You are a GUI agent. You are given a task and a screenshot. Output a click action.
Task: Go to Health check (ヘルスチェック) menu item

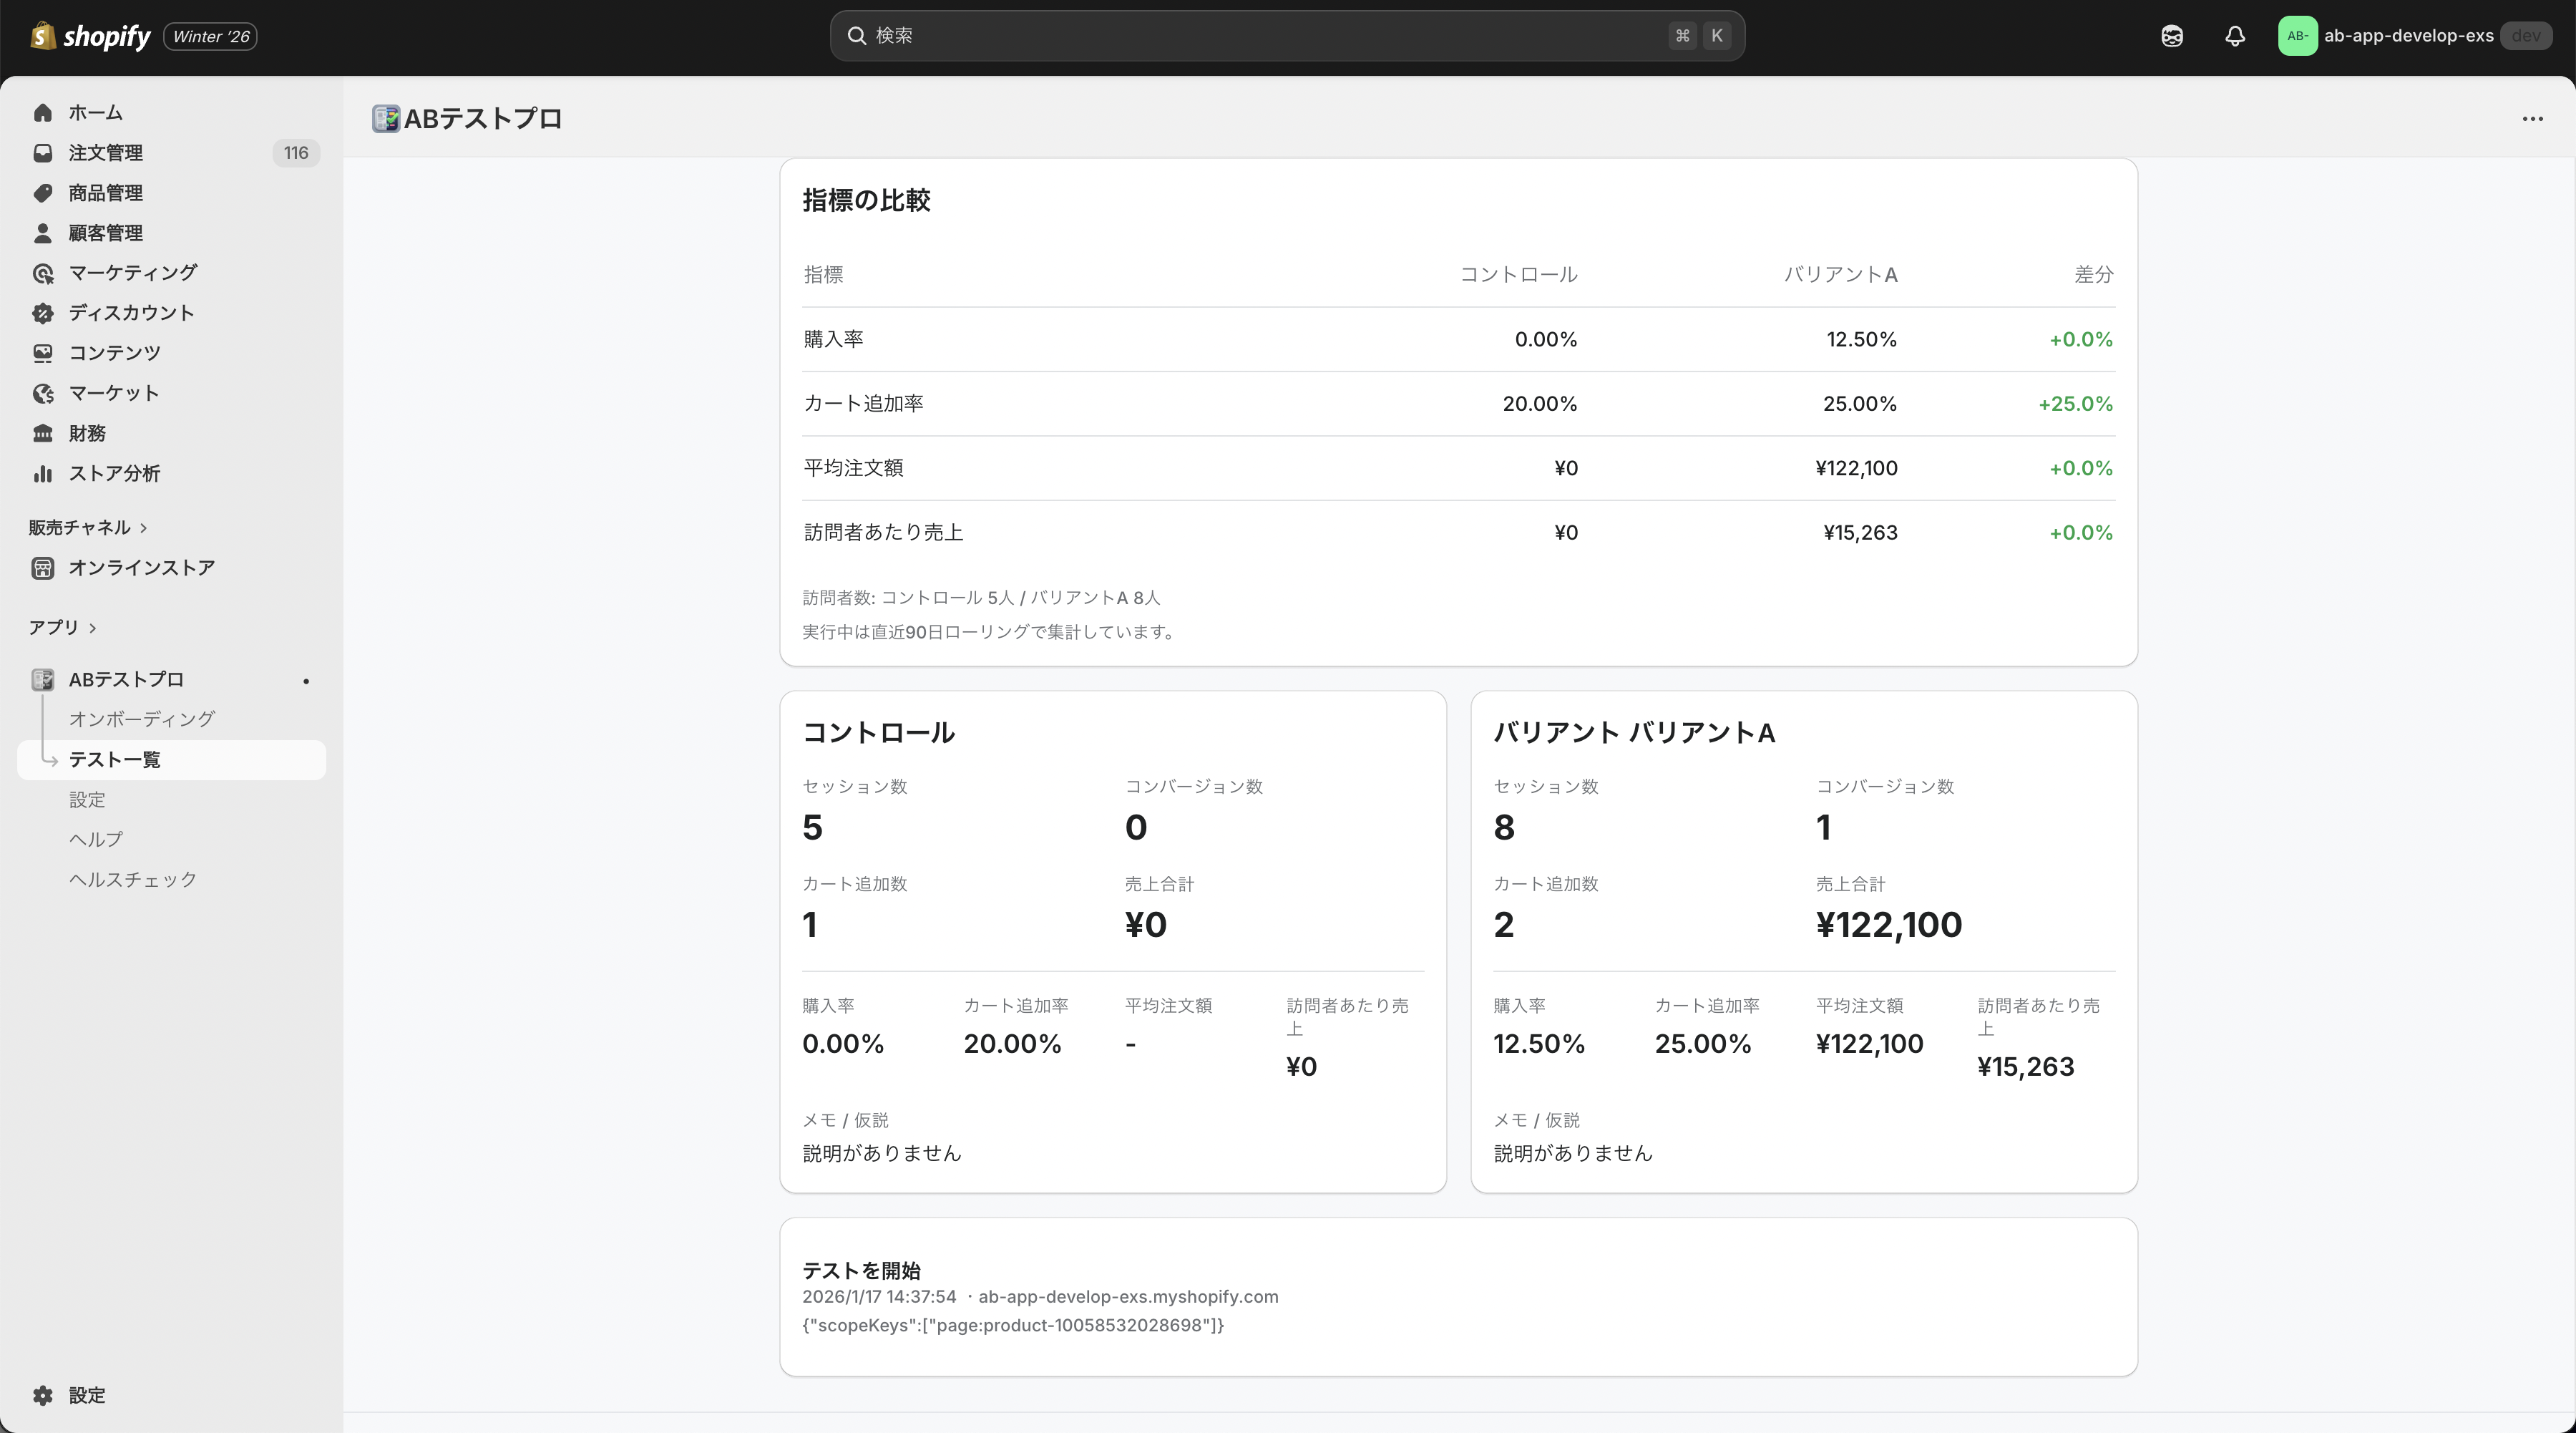(x=133, y=879)
